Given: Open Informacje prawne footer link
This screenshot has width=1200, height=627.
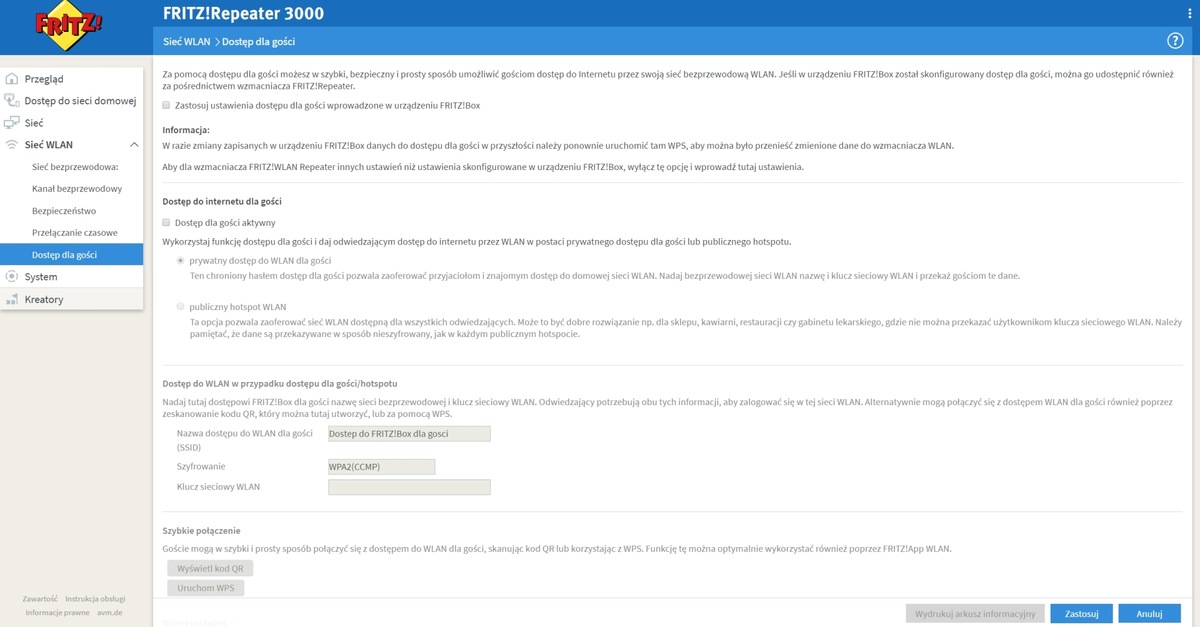Looking at the screenshot, I should coord(57,612).
